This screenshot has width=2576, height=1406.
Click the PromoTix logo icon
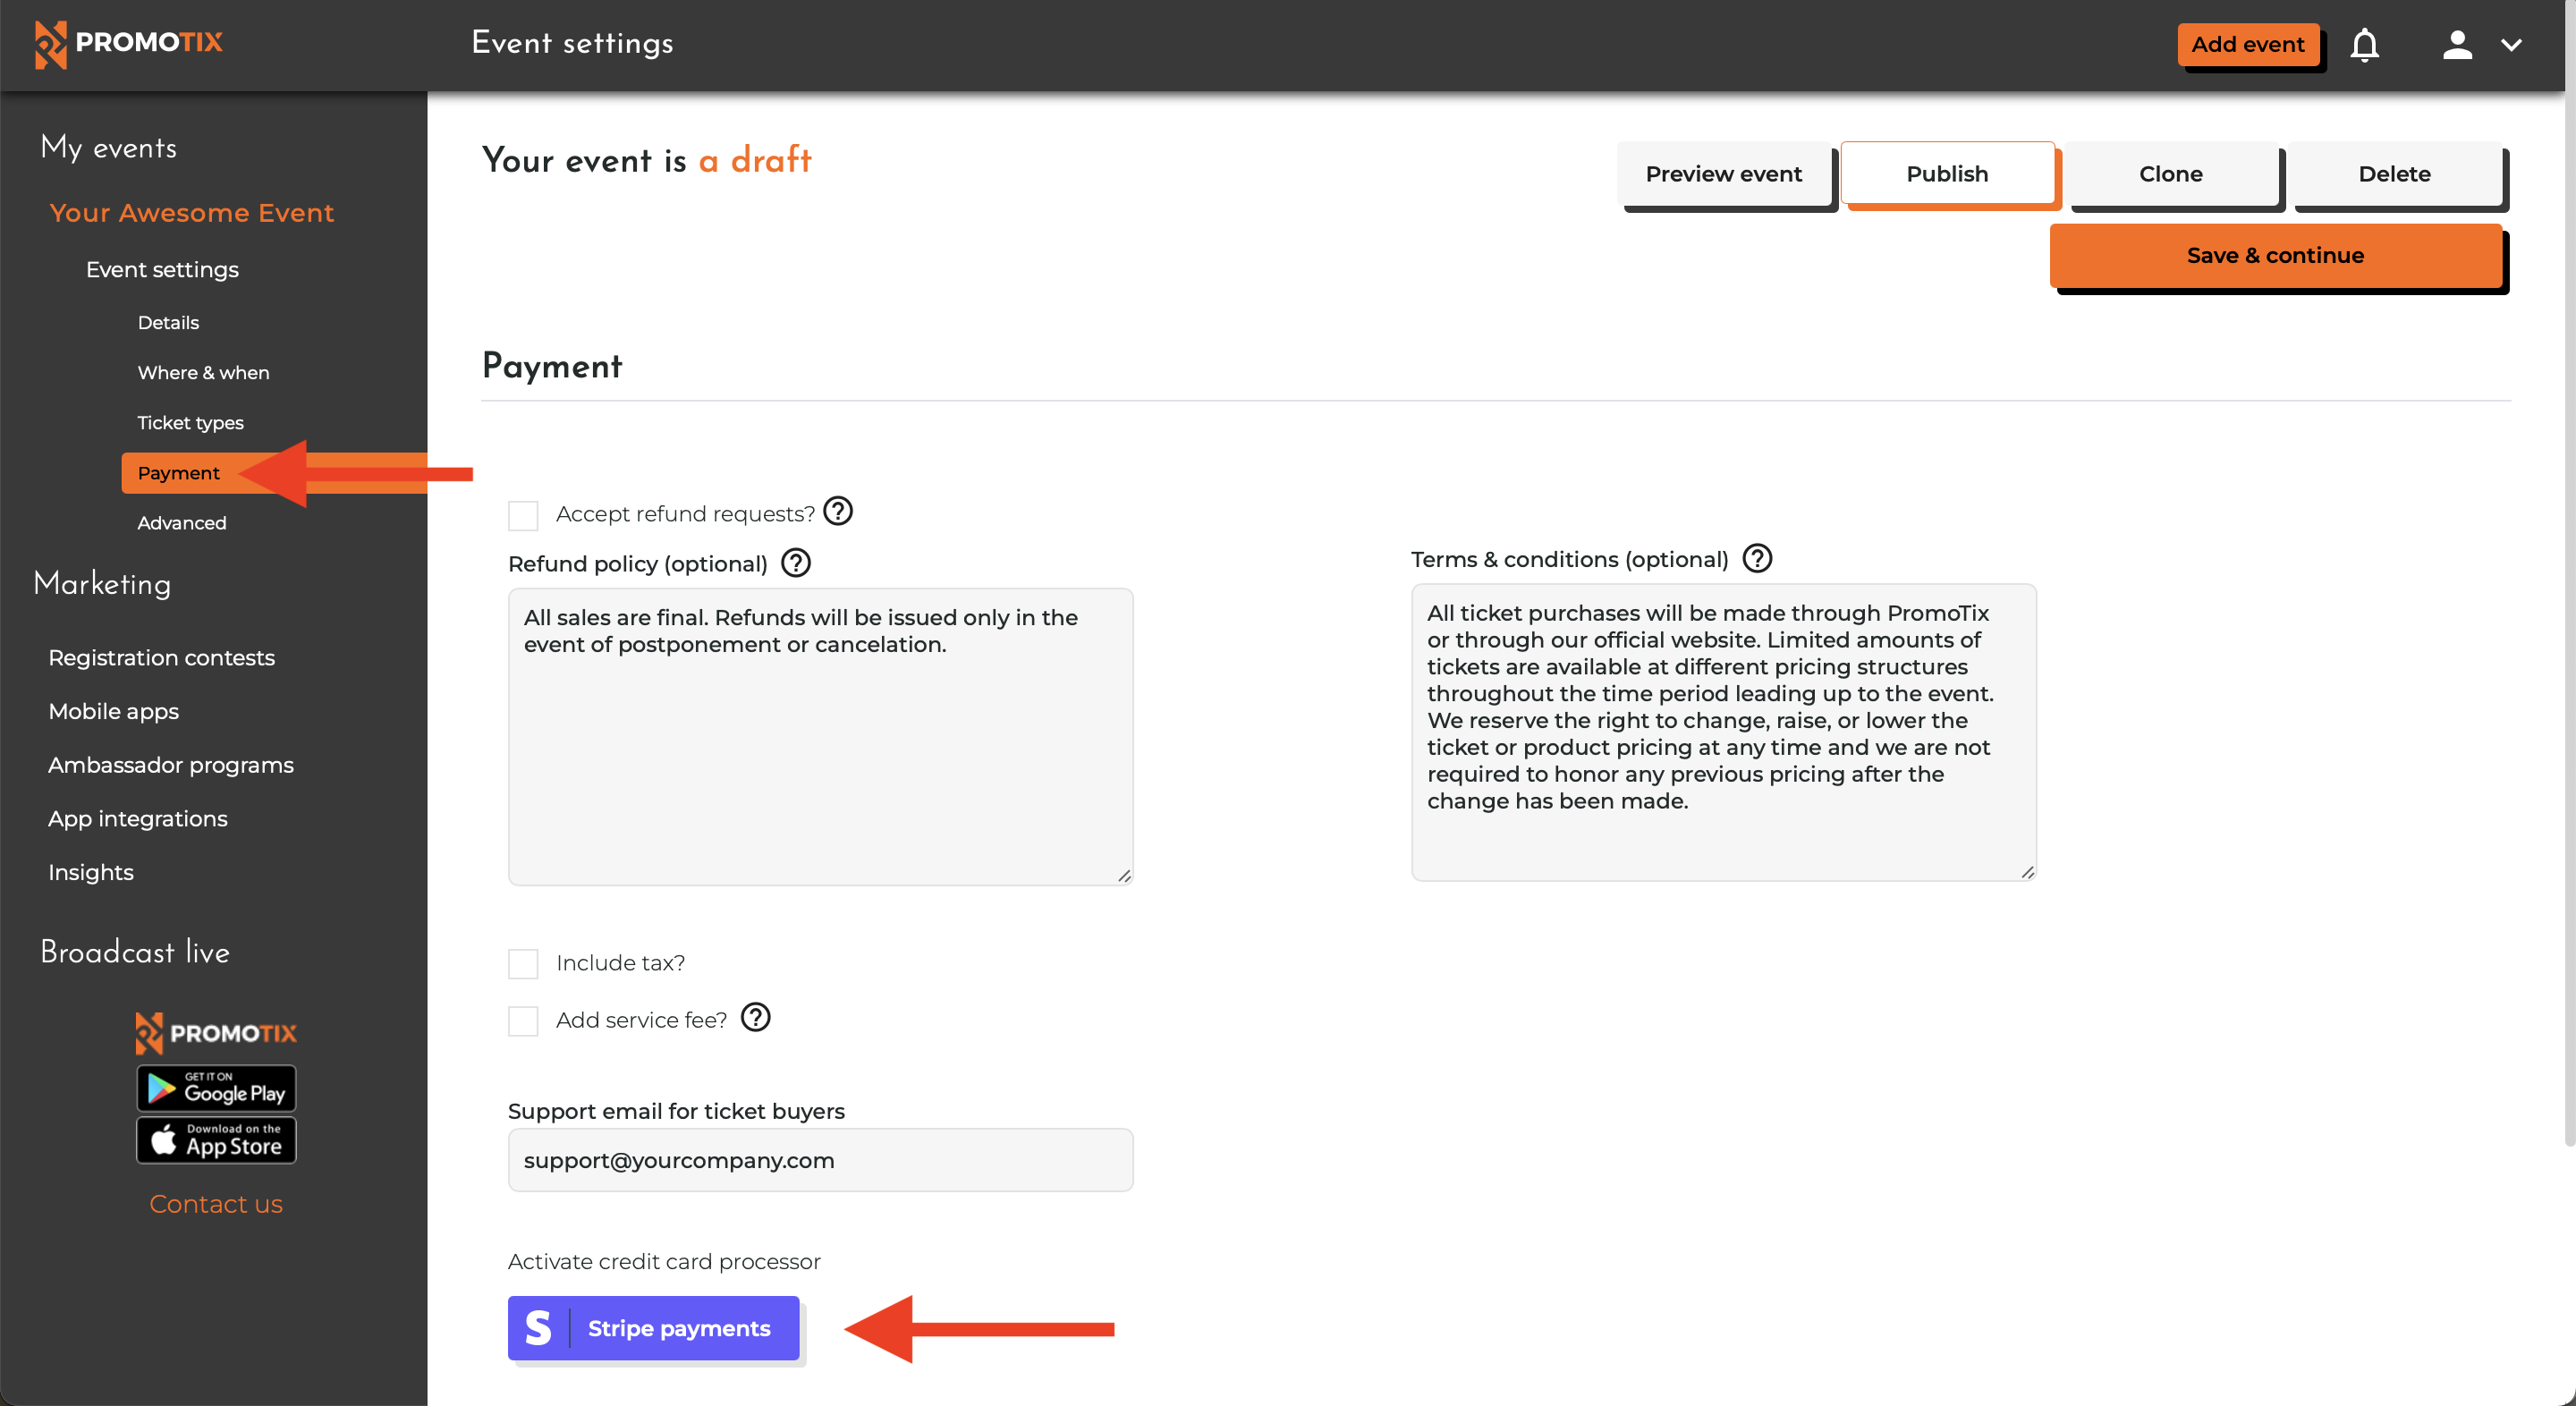click(x=48, y=43)
